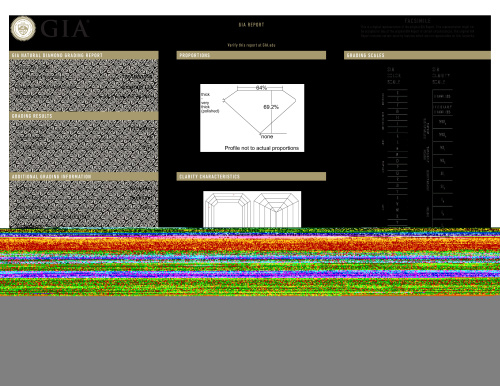Click the diamond profile proportions diagram
500x386 pixels.
[x=252, y=118]
